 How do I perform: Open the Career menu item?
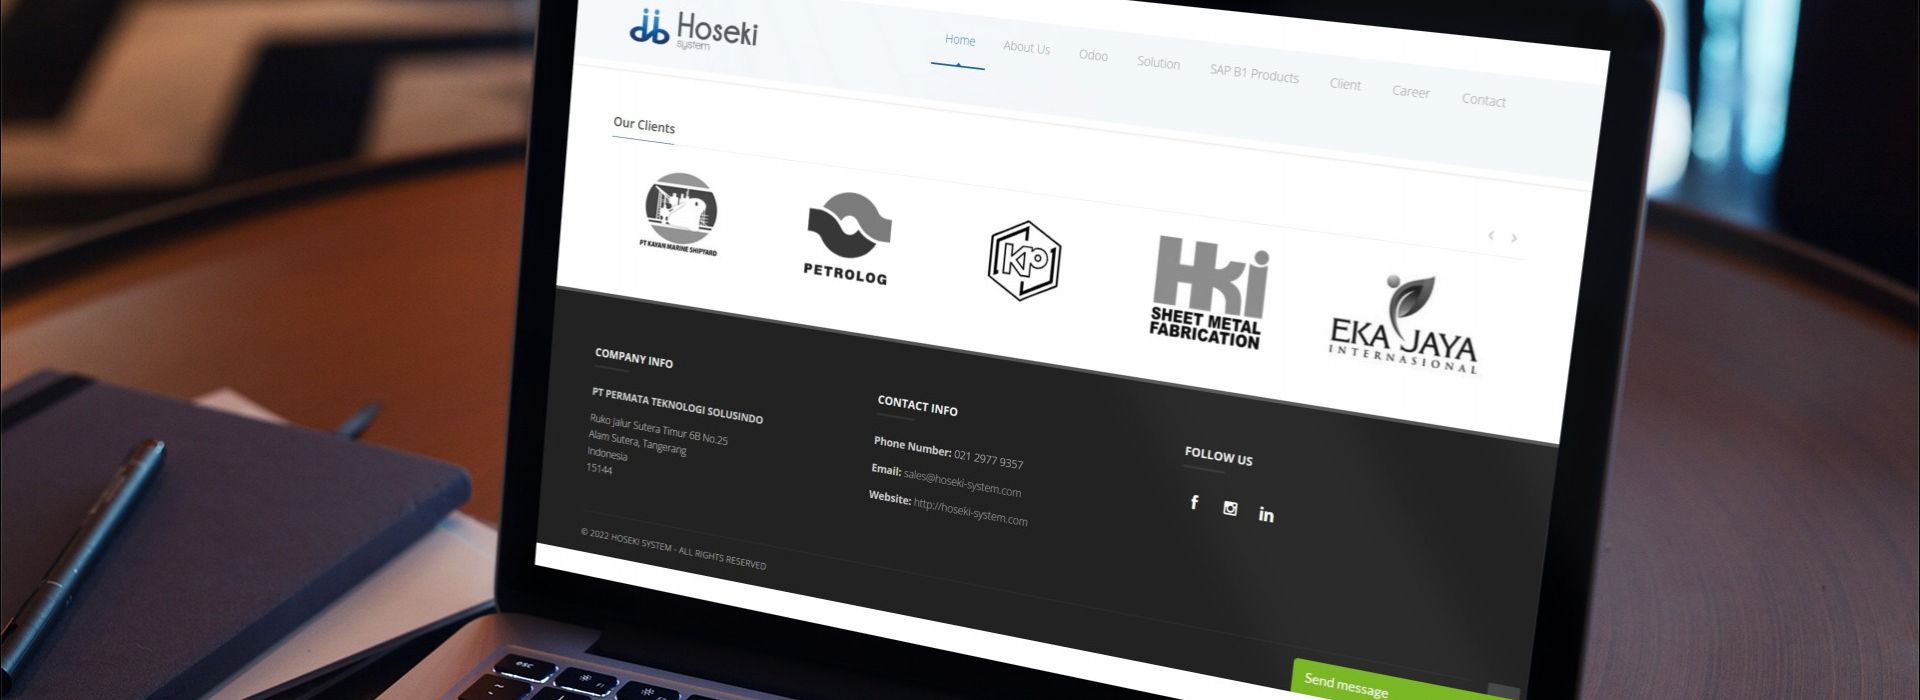[1411, 92]
